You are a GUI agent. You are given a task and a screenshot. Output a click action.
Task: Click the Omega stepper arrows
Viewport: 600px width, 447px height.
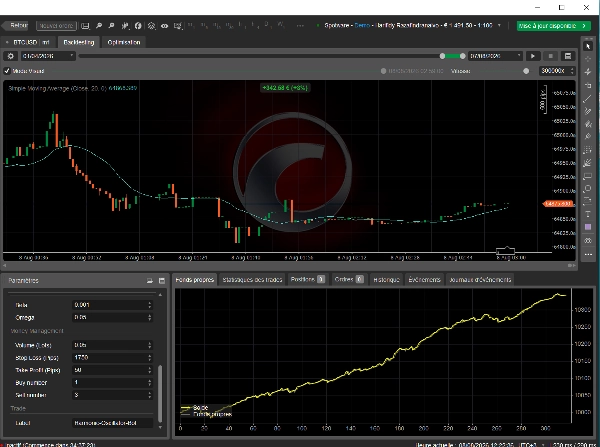point(150,317)
